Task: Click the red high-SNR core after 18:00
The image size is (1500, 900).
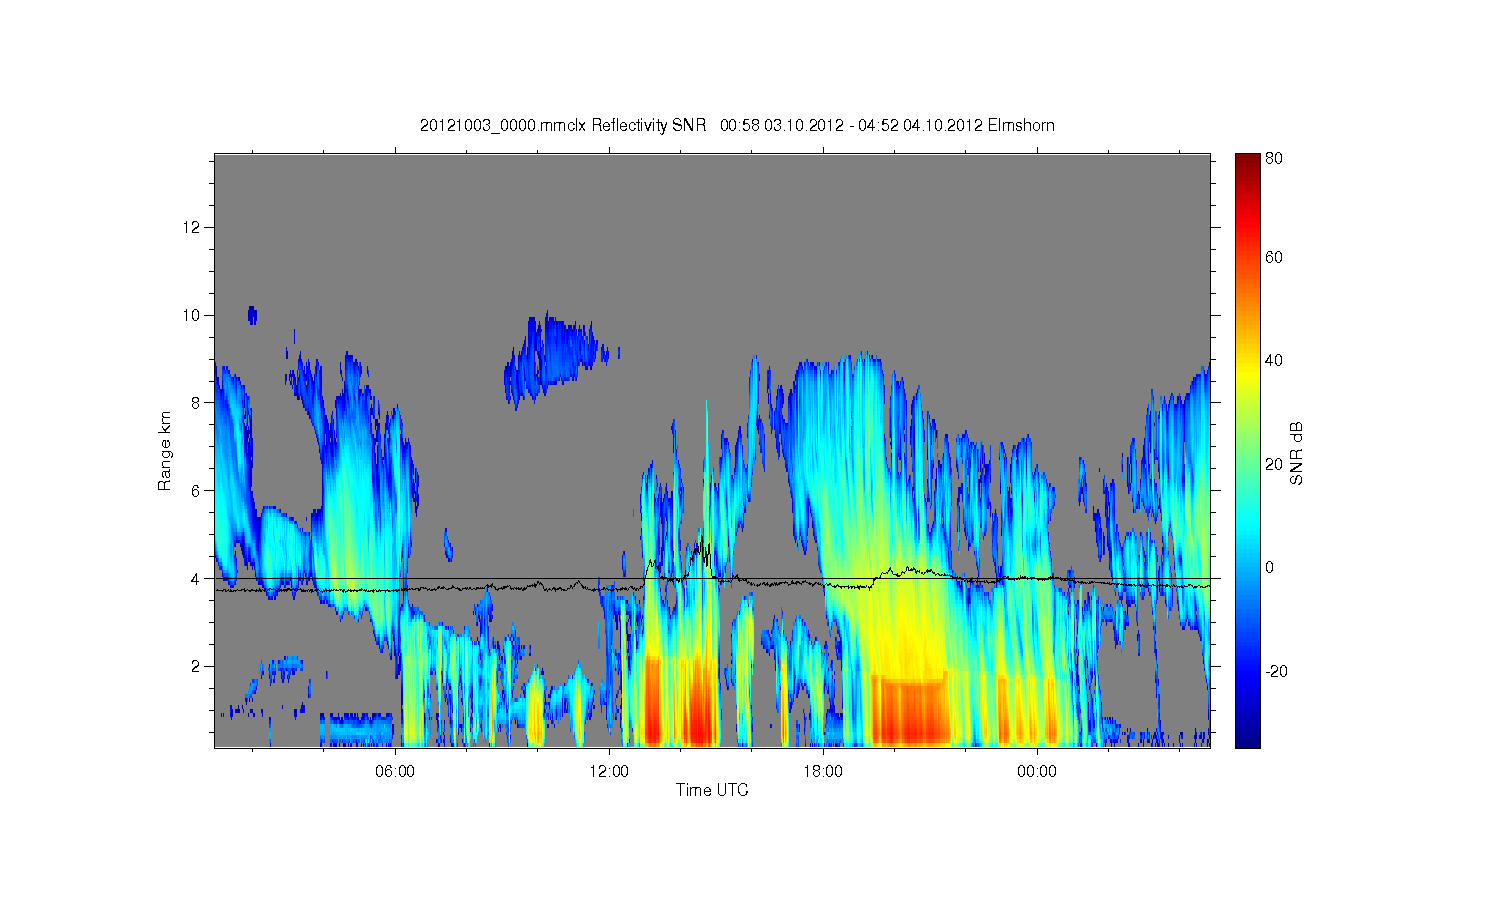Action: 910,713
